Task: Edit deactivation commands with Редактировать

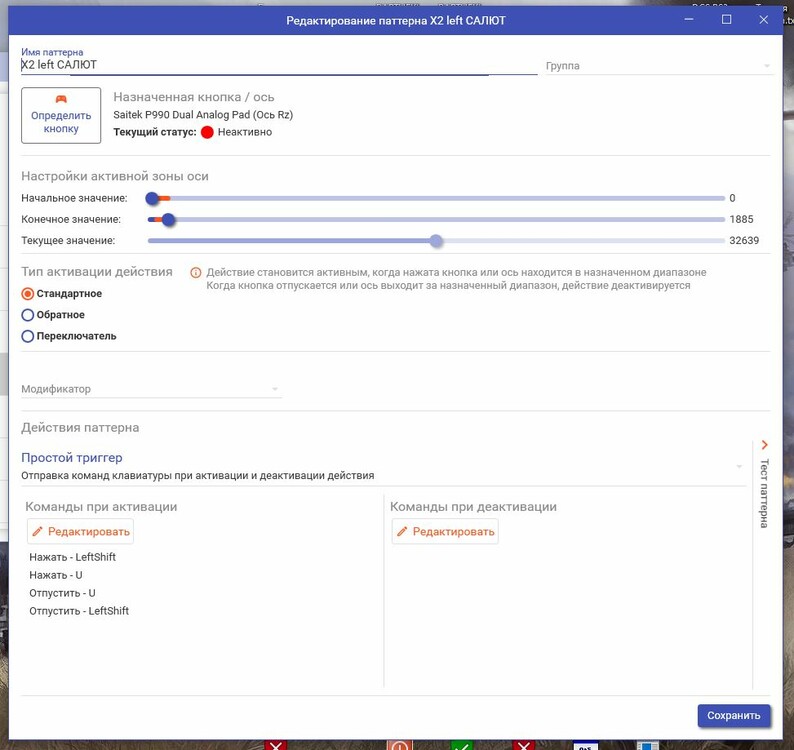Action: pos(445,531)
